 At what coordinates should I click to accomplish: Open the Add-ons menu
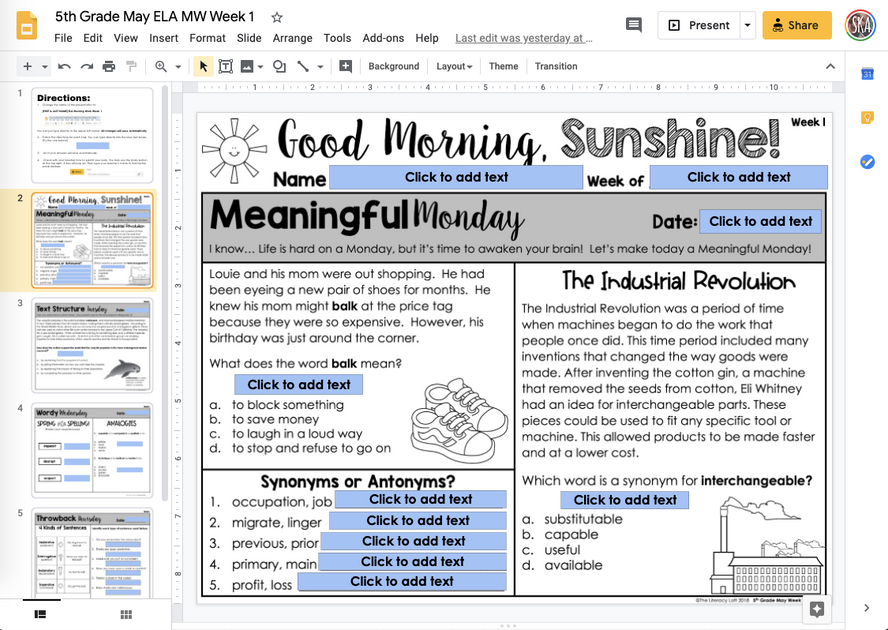(383, 38)
